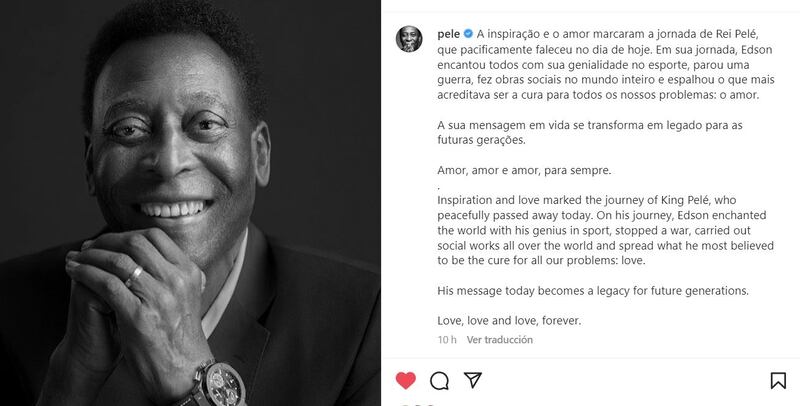Save the post with the bookmark icon
The width and height of the screenshot is (800, 406).
point(778,380)
